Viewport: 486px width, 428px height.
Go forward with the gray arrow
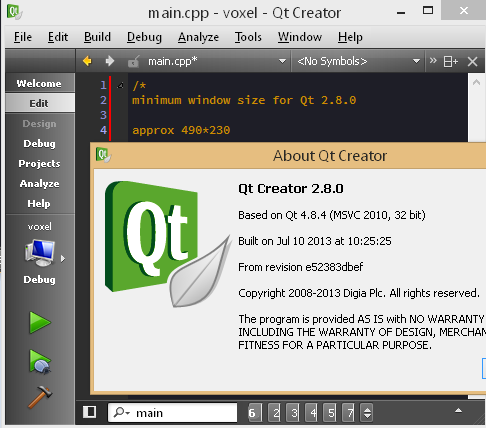(x=110, y=61)
